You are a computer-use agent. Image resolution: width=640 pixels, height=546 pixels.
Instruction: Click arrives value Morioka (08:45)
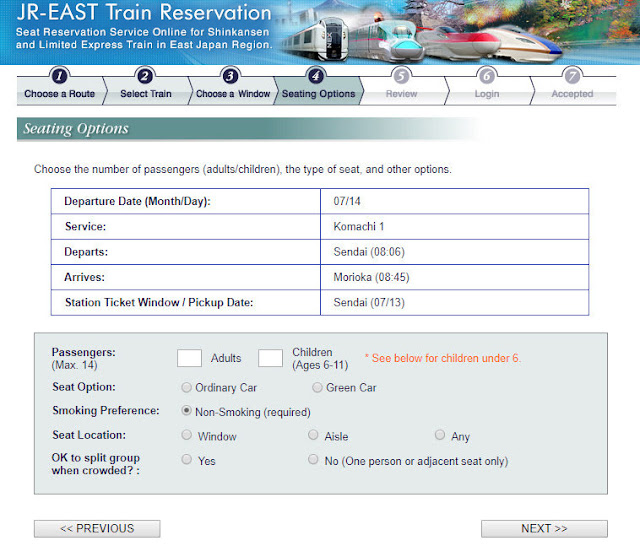(371, 277)
